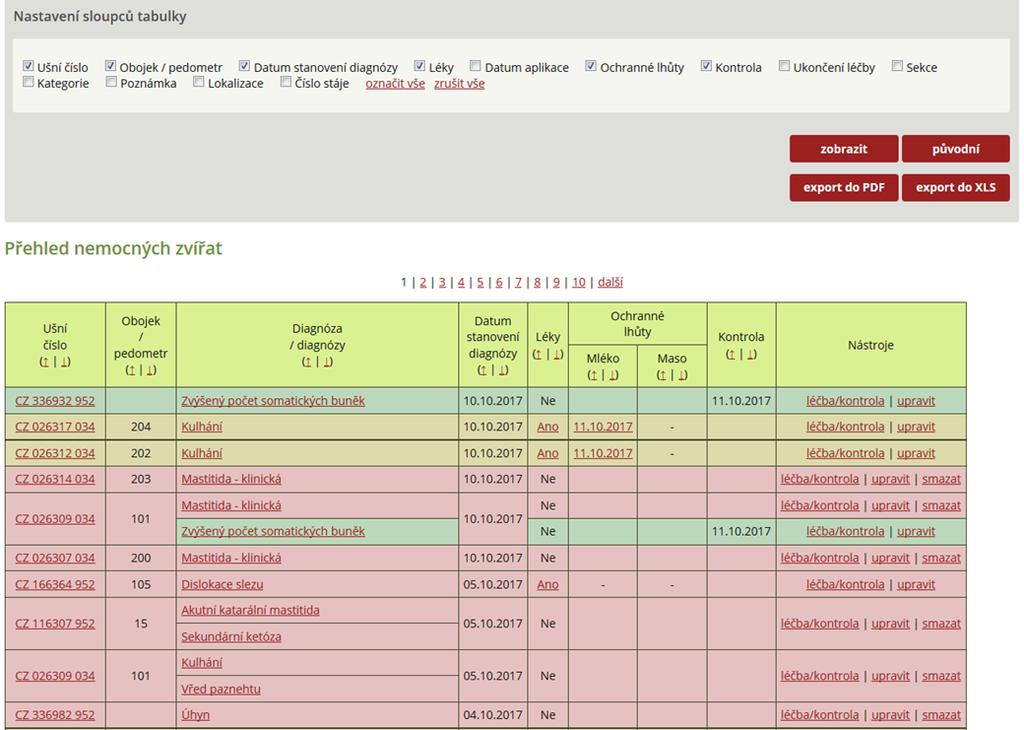Screen dimensions: 1024x730
Task: Sort Datum stanovení diagnózy ascending arrow
Action: tap(483, 370)
